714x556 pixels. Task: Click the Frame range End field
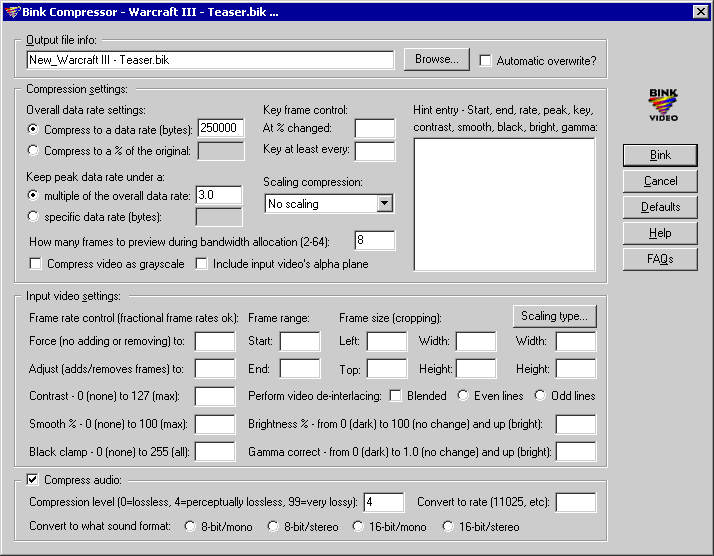[x=300, y=369]
